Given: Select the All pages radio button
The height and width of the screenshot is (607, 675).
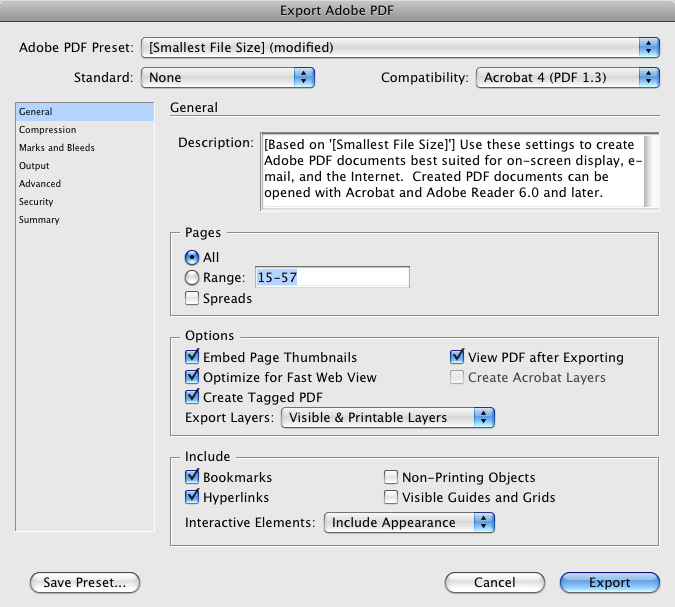Looking at the screenshot, I should (192, 257).
